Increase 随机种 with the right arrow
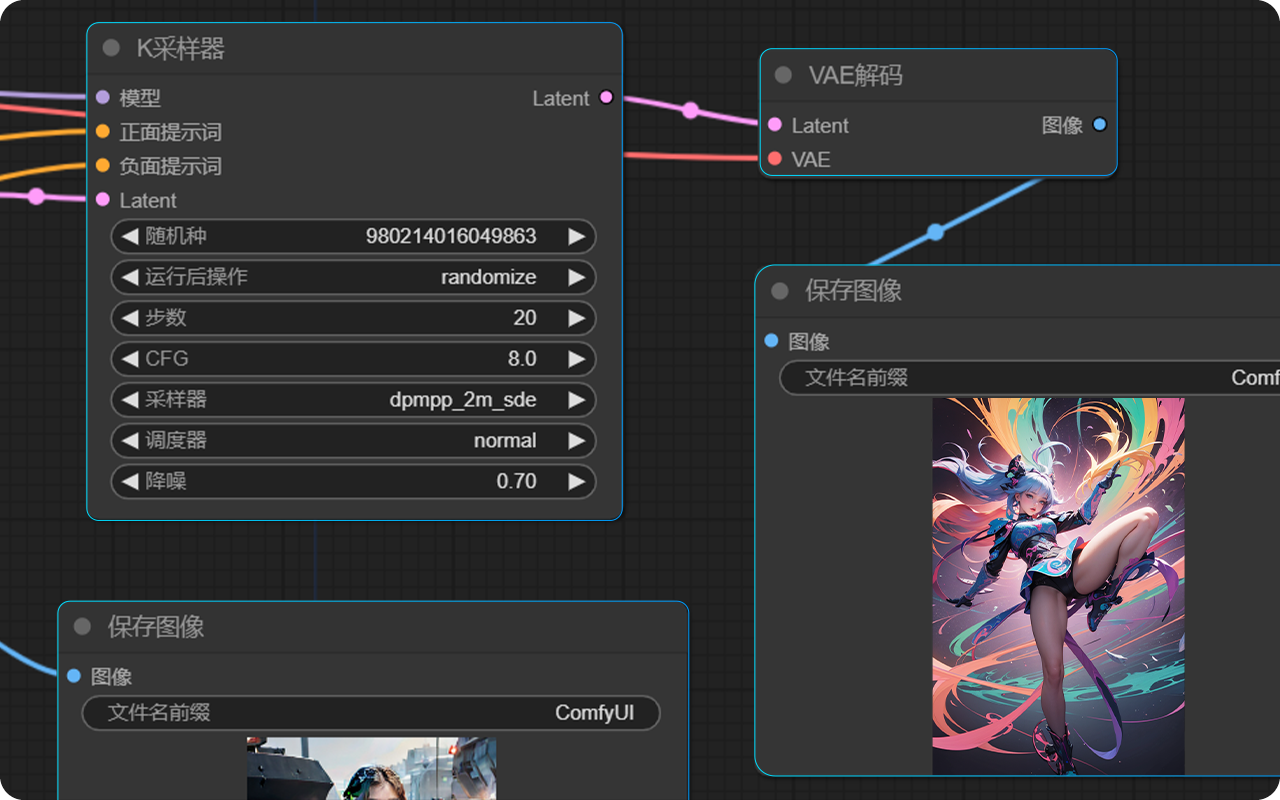This screenshot has height=800, width=1280. tap(577, 236)
